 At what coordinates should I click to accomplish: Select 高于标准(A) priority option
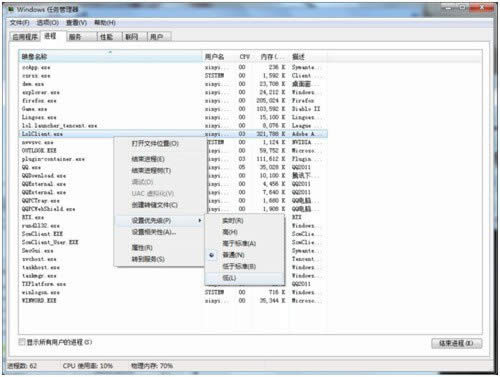click(239, 243)
